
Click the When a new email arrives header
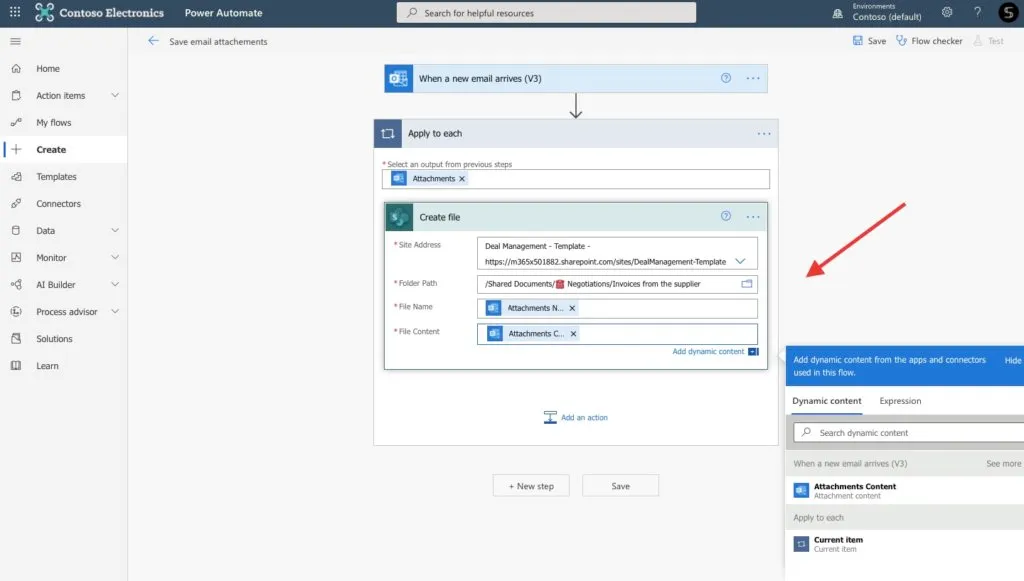(575, 78)
